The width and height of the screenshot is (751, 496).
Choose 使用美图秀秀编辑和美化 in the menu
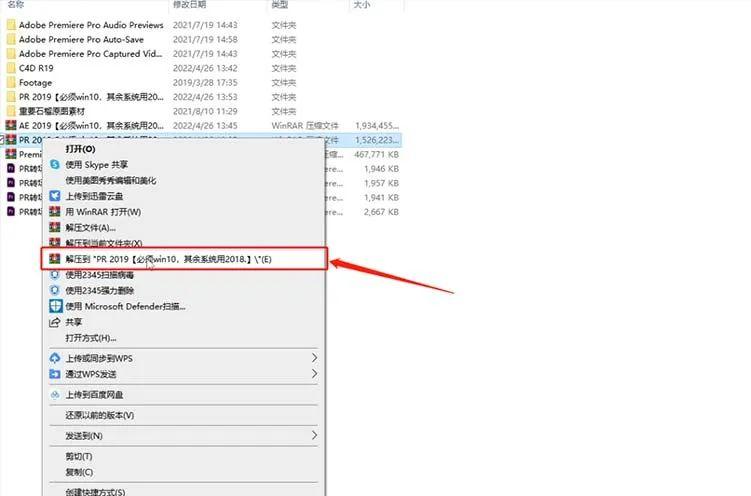(x=111, y=180)
